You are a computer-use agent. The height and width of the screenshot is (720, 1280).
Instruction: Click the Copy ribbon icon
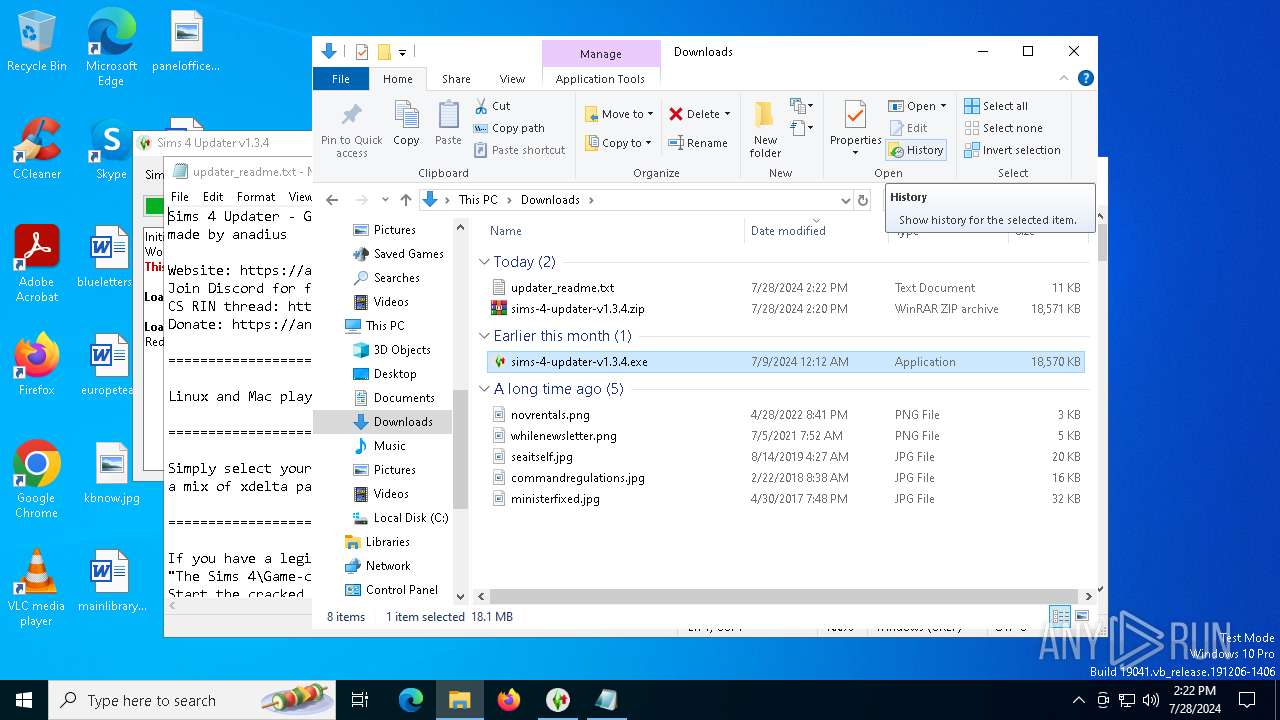click(x=406, y=124)
